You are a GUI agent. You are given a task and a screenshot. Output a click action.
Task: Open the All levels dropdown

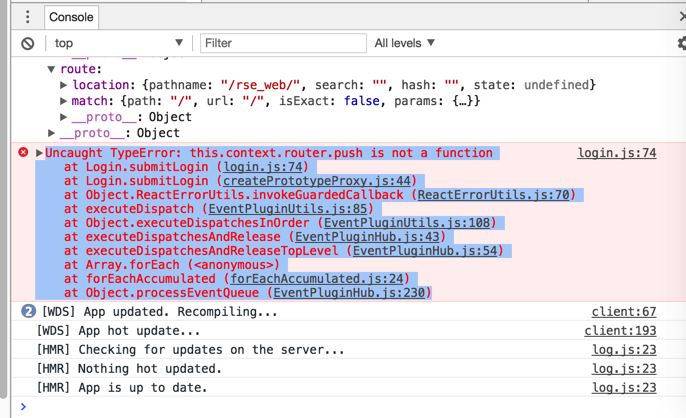coord(405,43)
